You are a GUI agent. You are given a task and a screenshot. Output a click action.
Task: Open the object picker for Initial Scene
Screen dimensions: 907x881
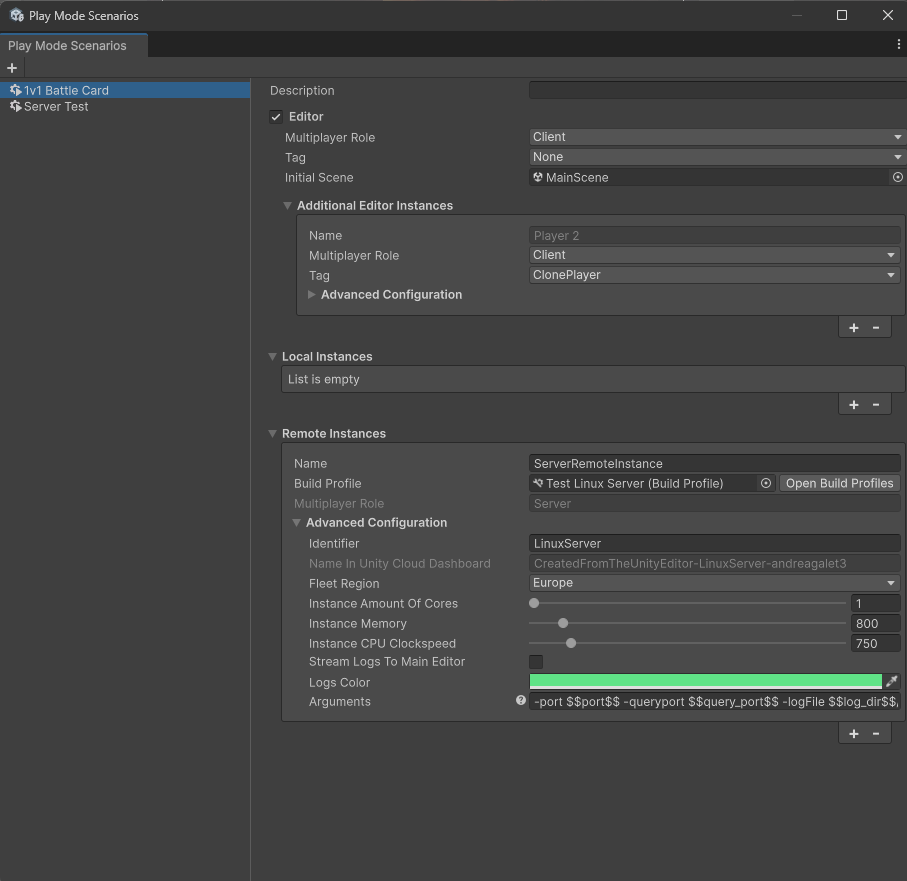point(897,177)
